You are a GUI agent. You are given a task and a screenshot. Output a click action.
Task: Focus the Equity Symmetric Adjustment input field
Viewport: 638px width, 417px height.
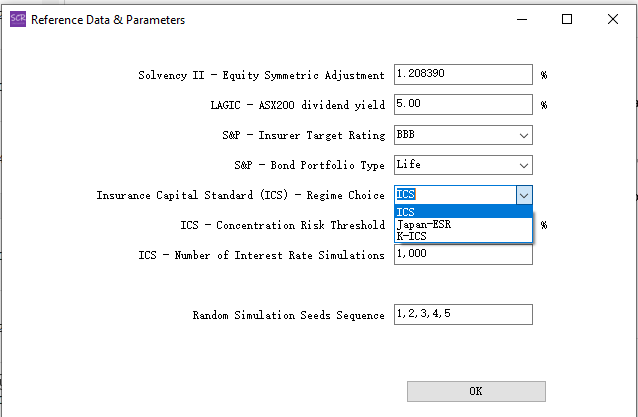pyautogui.click(x=463, y=75)
